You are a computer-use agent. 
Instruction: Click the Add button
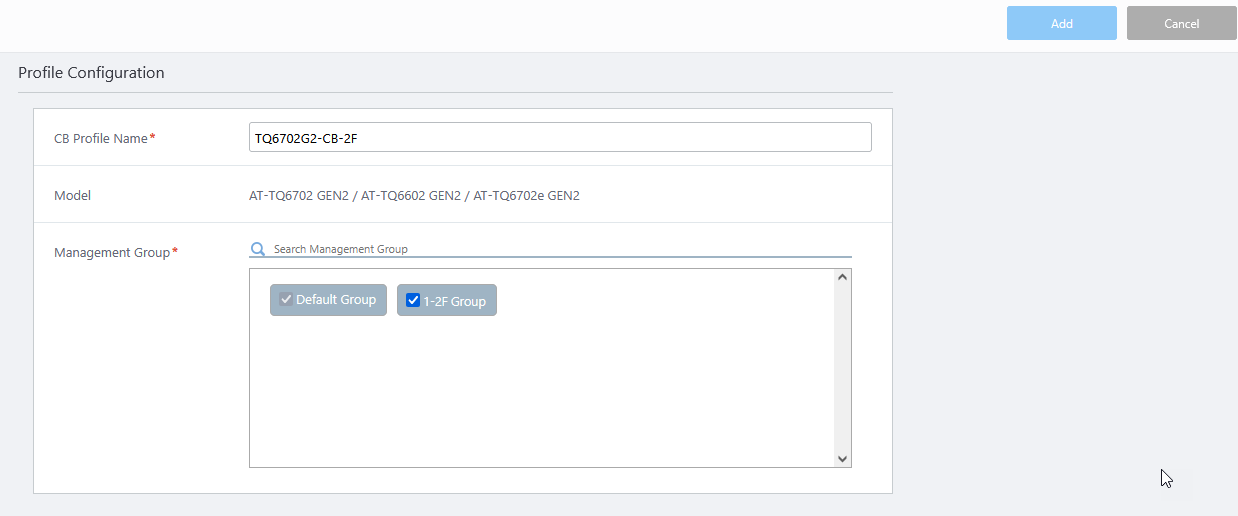[1061, 23]
